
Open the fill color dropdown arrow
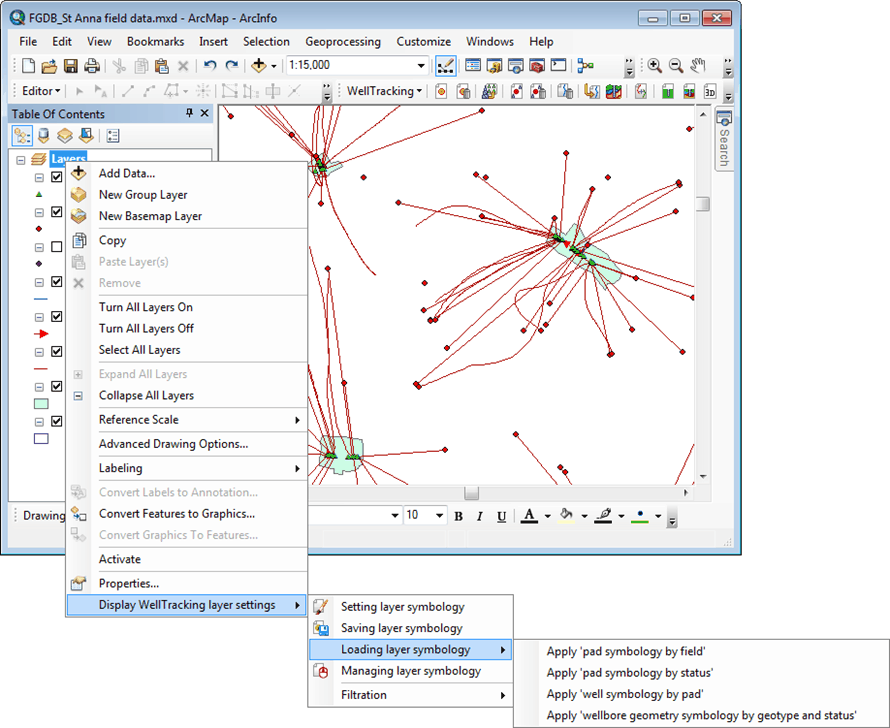[584, 516]
